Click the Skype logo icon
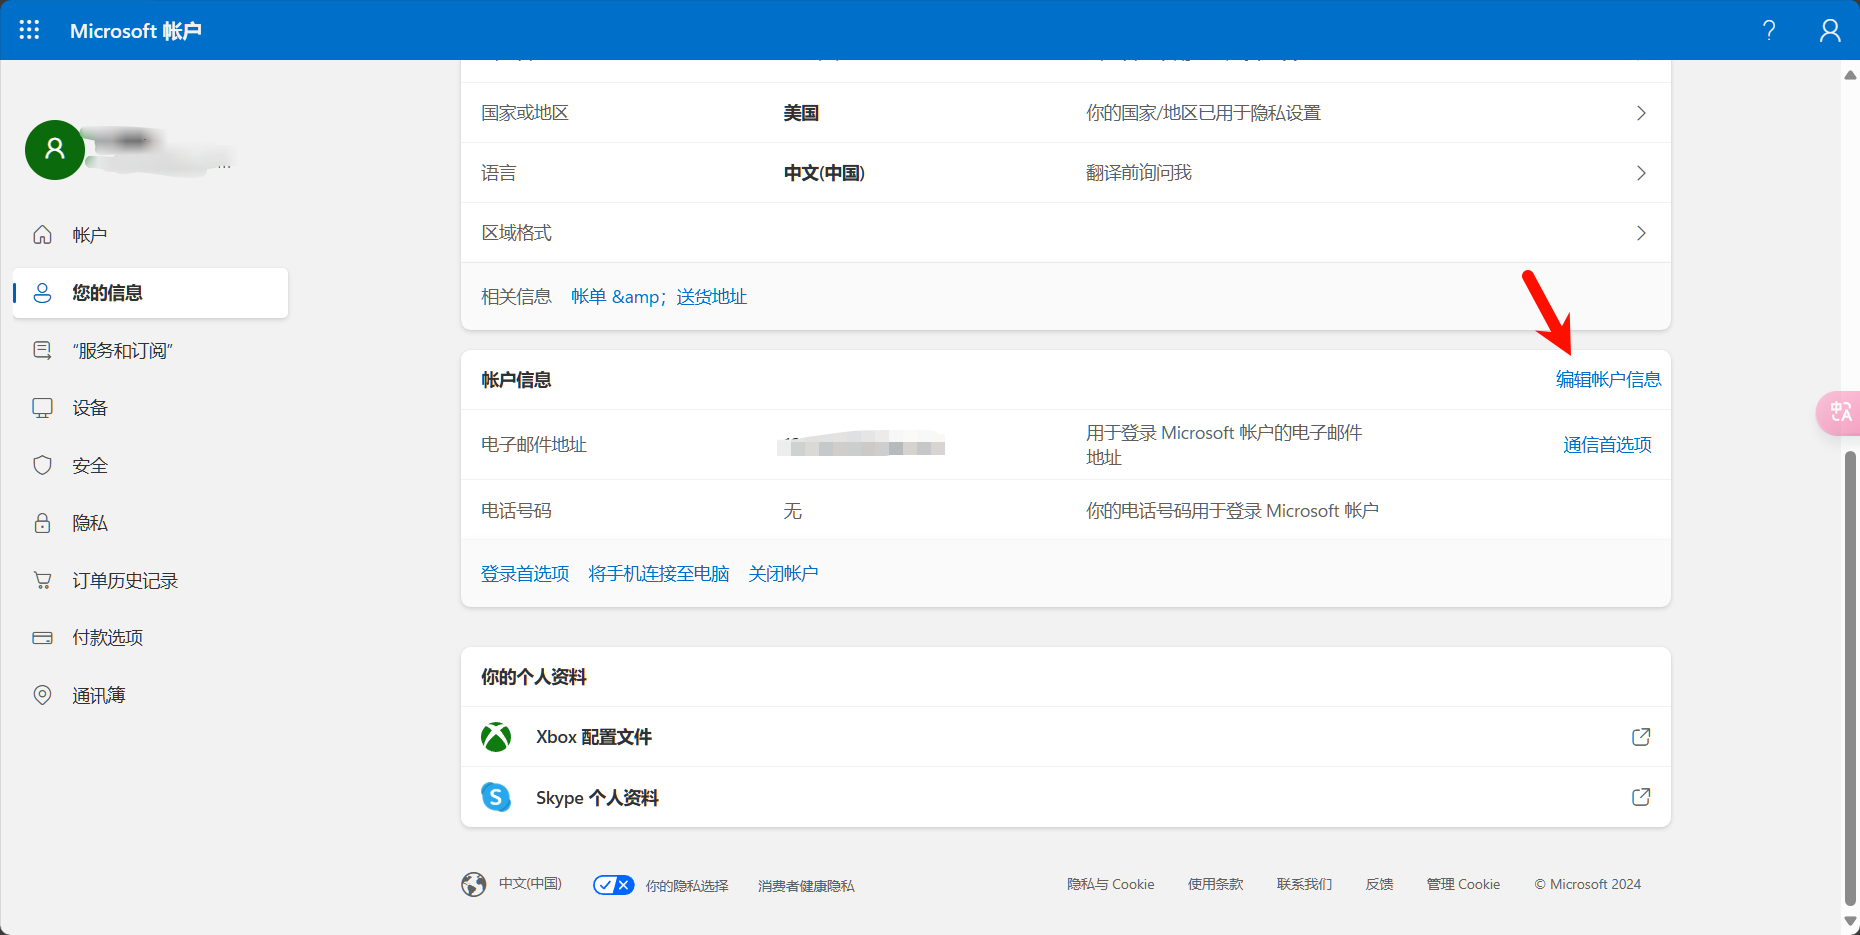This screenshot has width=1860, height=935. (x=496, y=797)
